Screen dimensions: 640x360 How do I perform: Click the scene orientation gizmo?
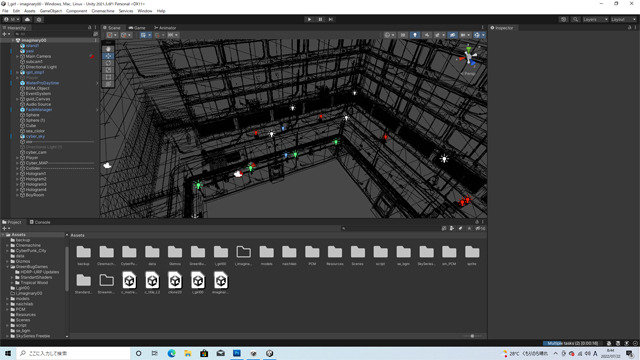pyautogui.click(x=469, y=58)
